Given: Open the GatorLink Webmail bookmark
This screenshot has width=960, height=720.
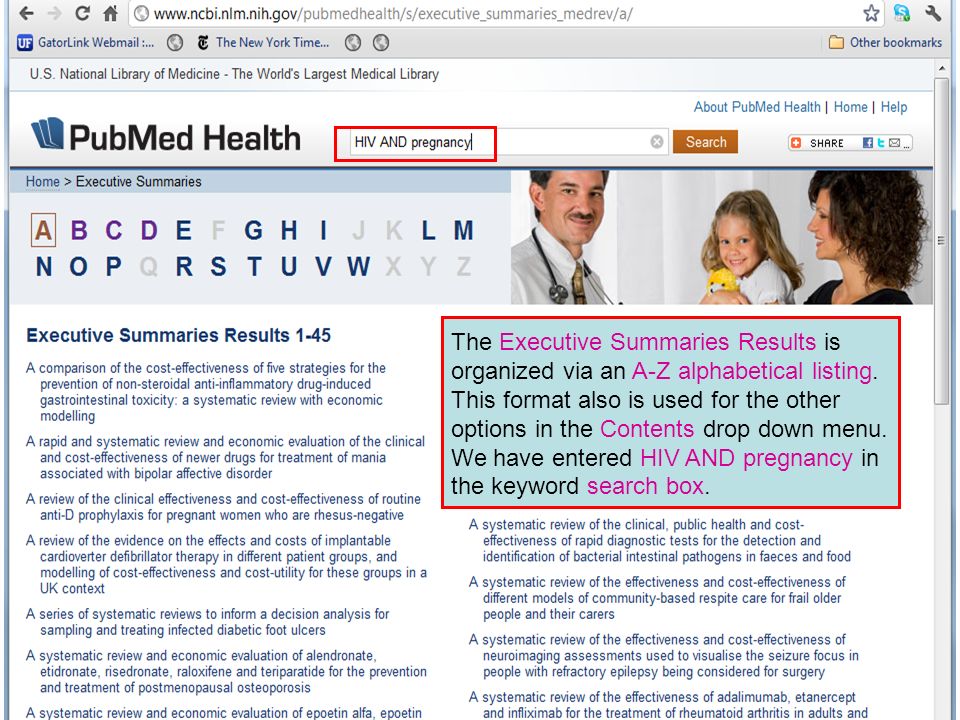Looking at the screenshot, I should coord(86,42).
